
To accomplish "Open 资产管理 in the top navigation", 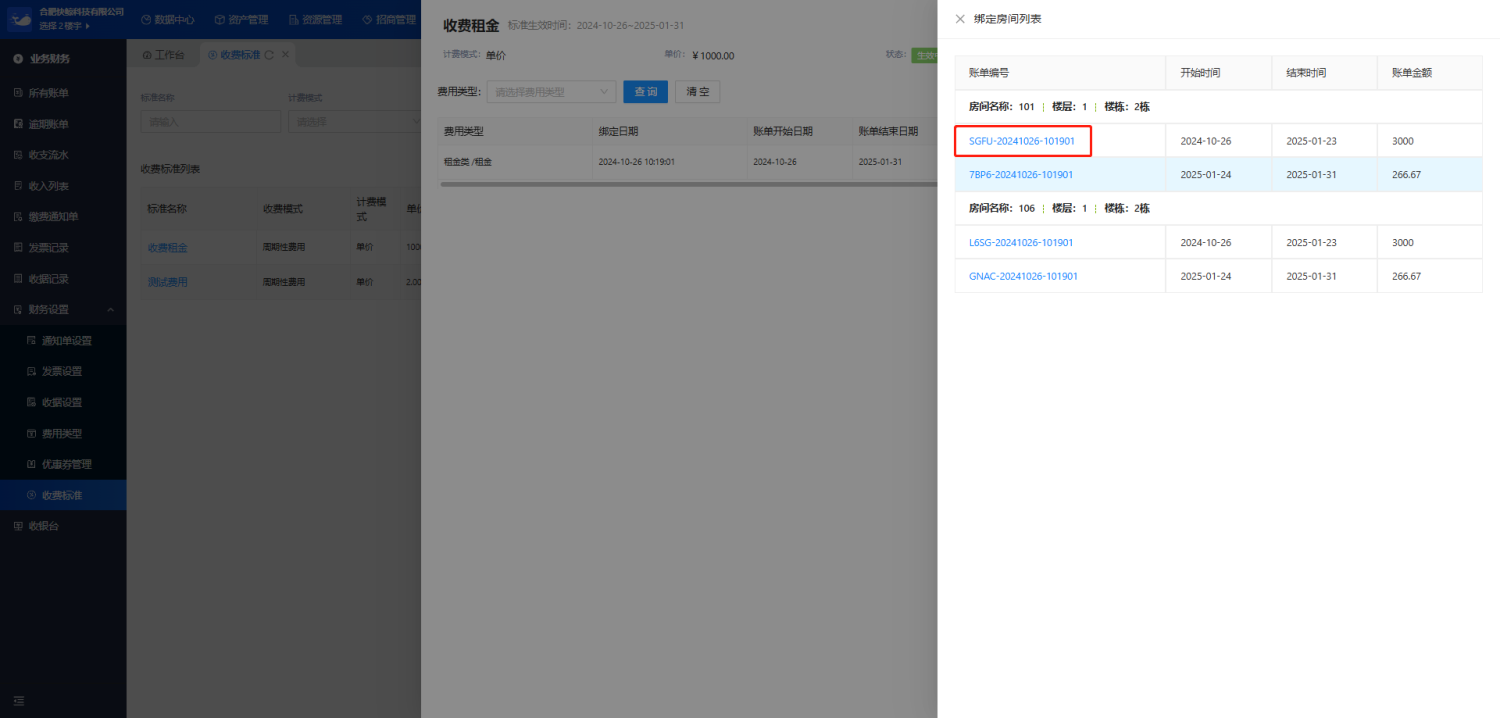I will pos(248,20).
